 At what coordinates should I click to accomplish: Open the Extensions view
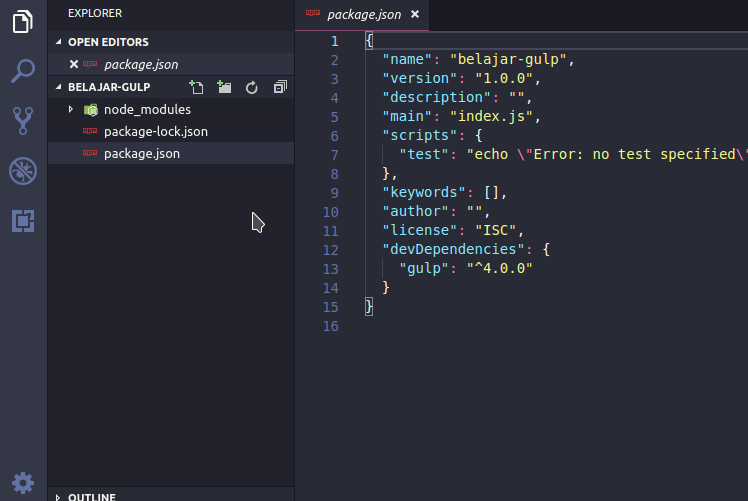(x=23, y=221)
